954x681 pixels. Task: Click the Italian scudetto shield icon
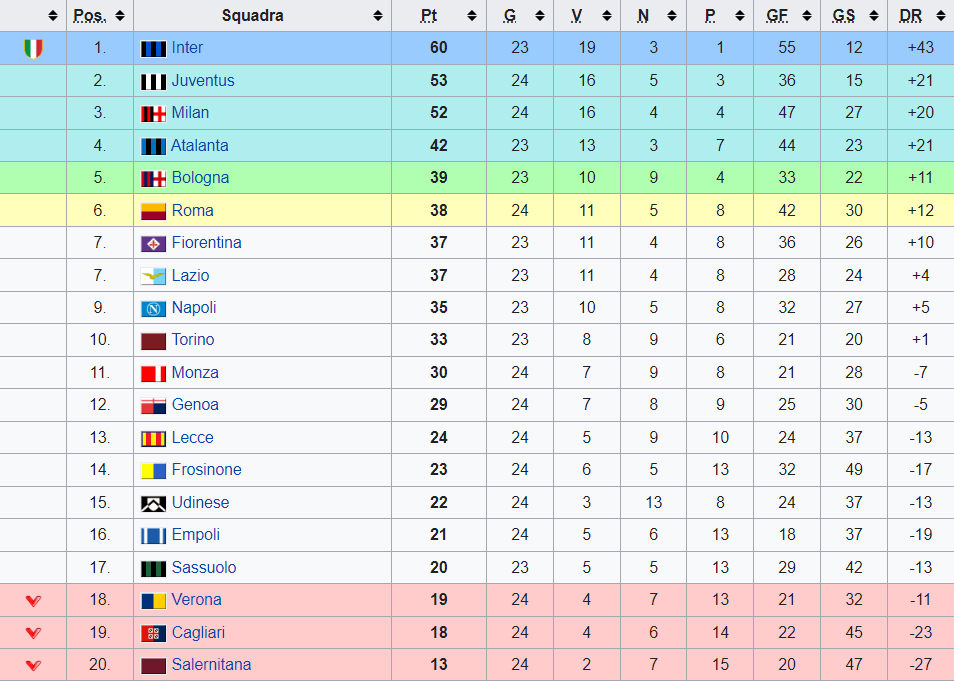tap(33, 48)
